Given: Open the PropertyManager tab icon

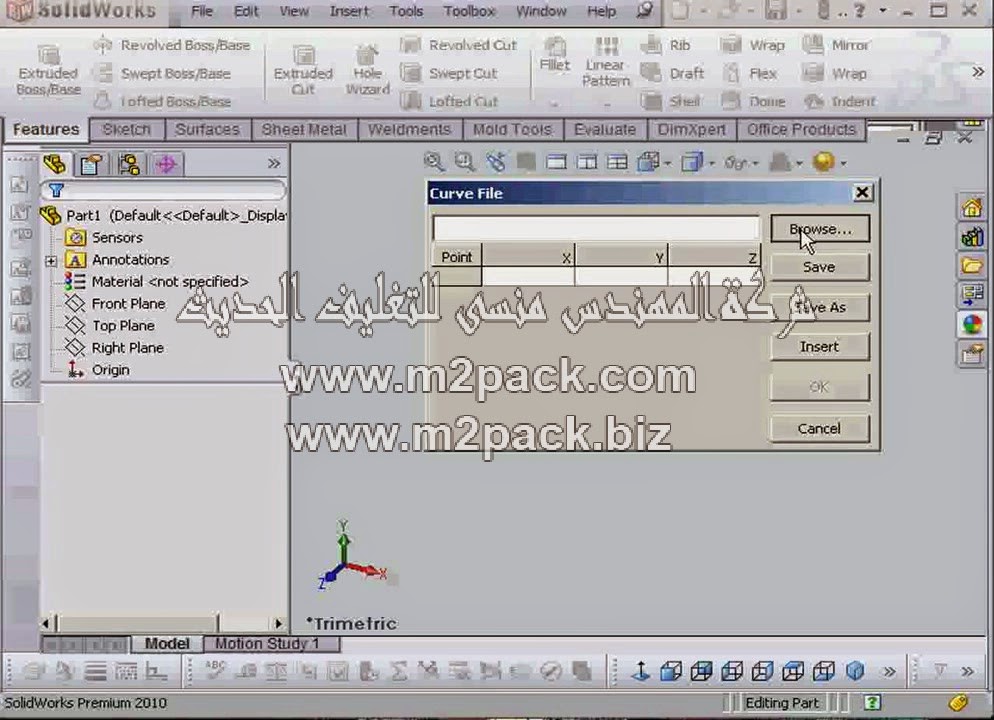Looking at the screenshot, I should point(92,164).
